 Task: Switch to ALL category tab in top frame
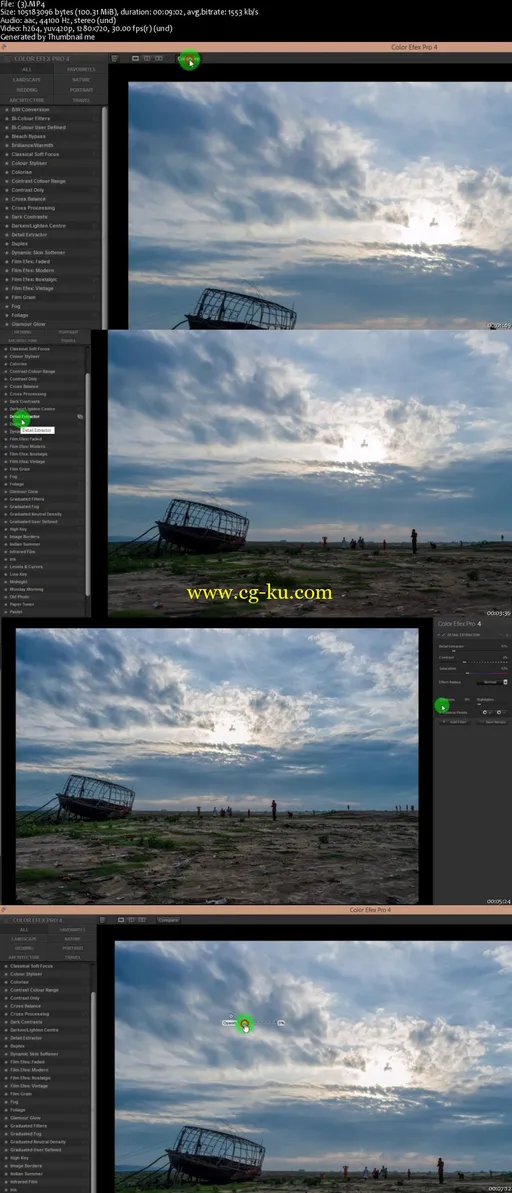(x=27, y=69)
